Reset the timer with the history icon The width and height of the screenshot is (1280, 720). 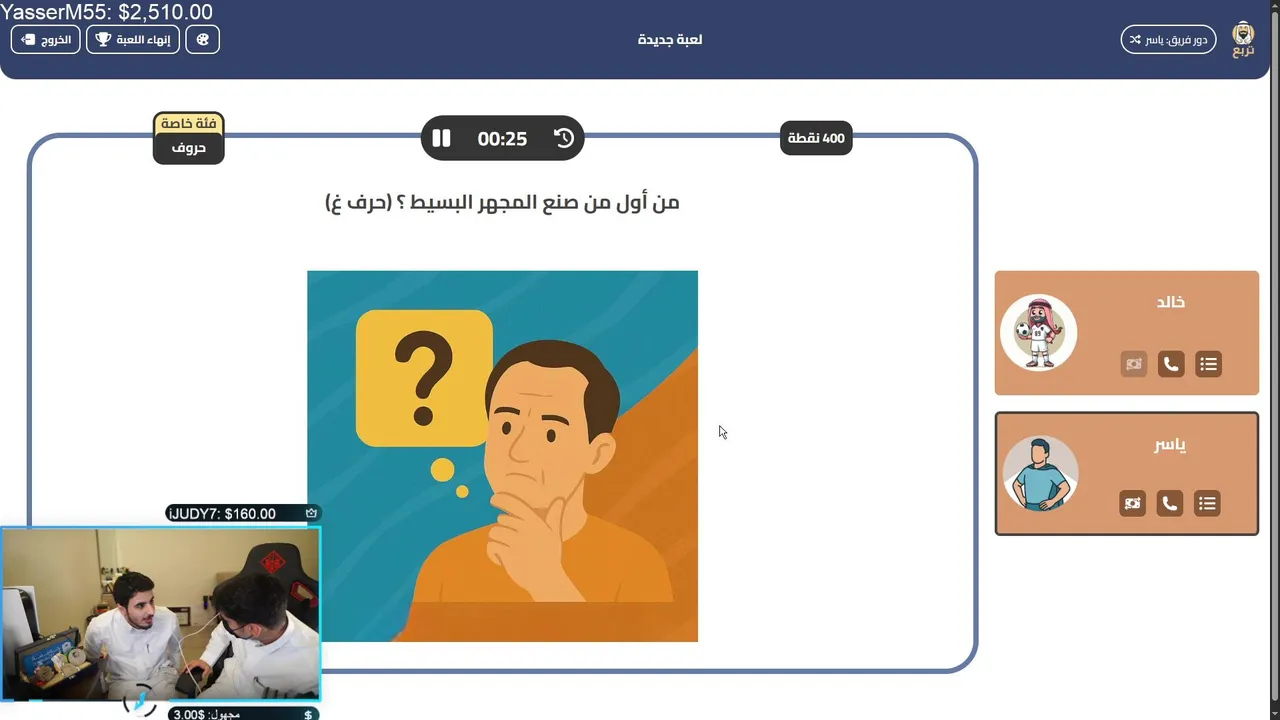564,139
